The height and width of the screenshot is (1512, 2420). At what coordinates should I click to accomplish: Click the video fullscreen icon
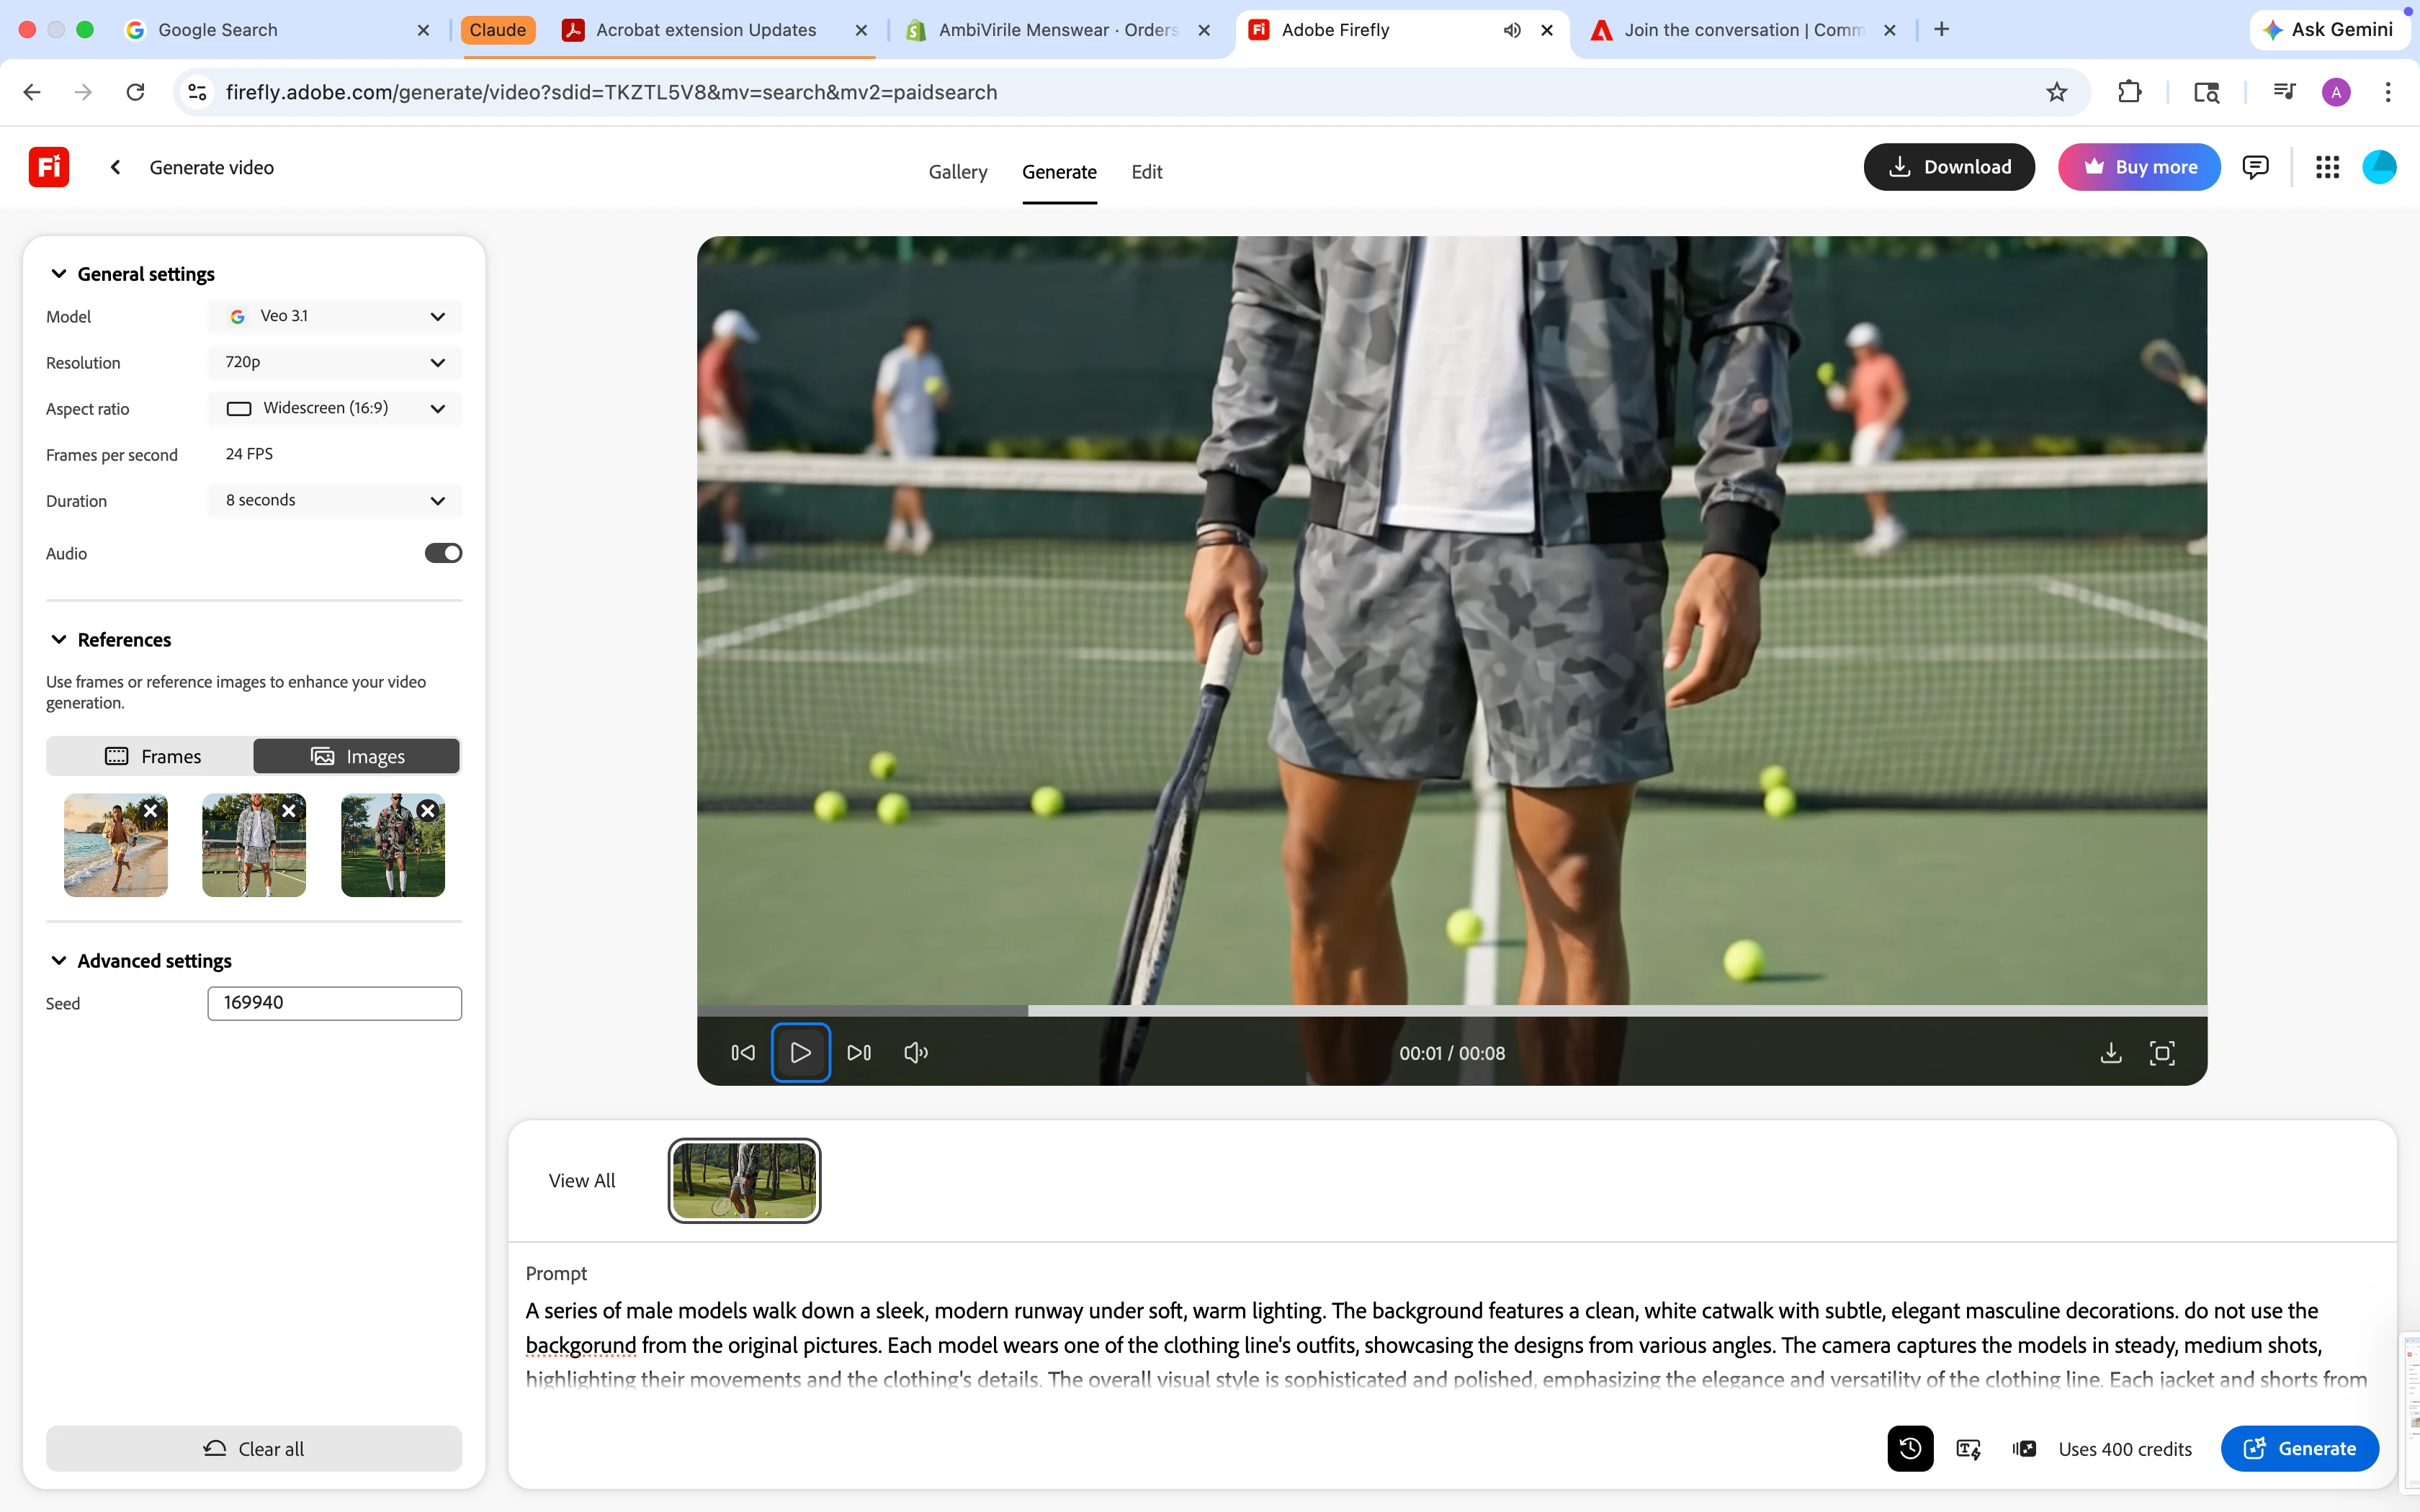[x=2161, y=1053]
